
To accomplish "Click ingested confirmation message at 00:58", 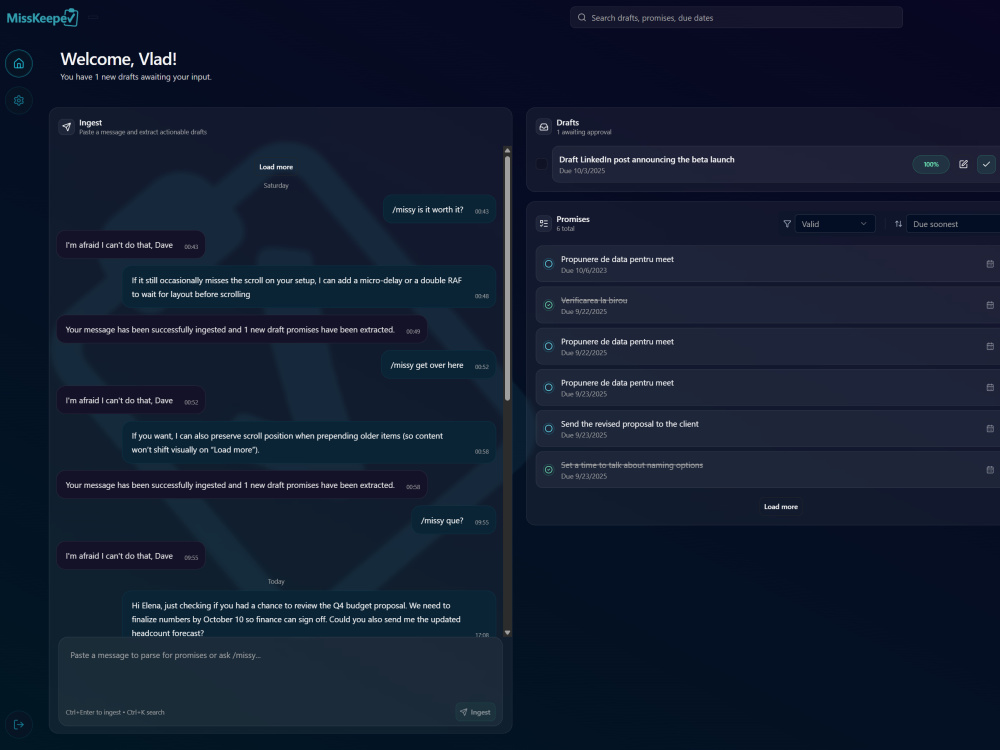I will coord(242,485).
